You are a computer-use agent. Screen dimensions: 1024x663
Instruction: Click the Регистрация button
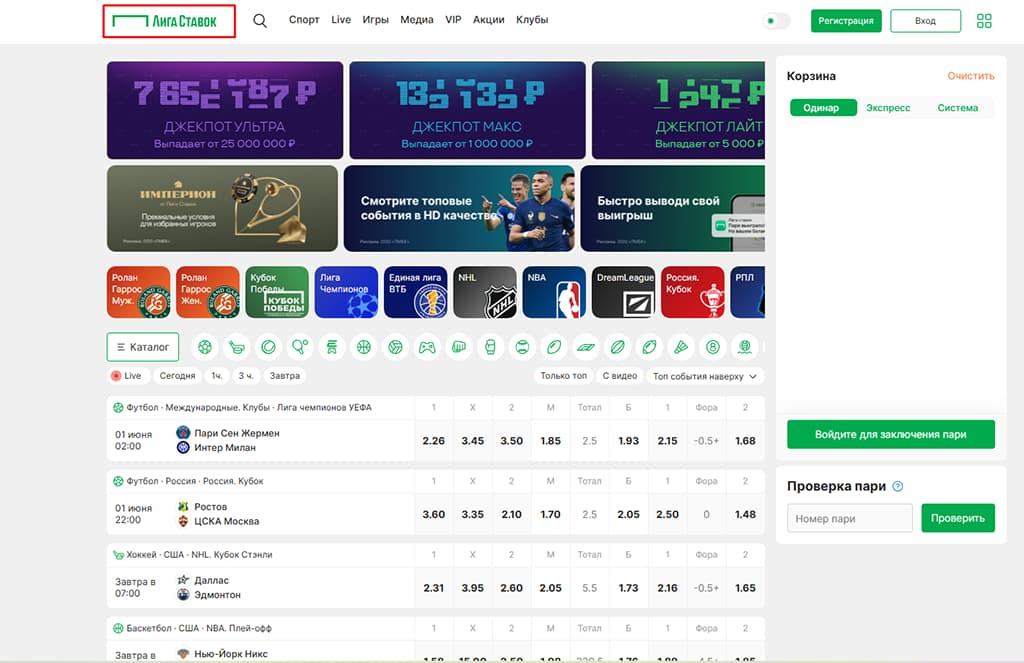click(846, 21)
